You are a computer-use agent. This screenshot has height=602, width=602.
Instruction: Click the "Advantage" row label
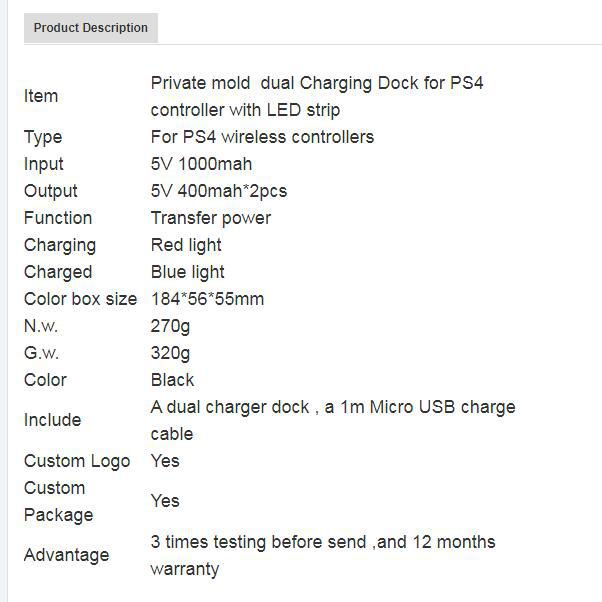[x=66, y=555]
